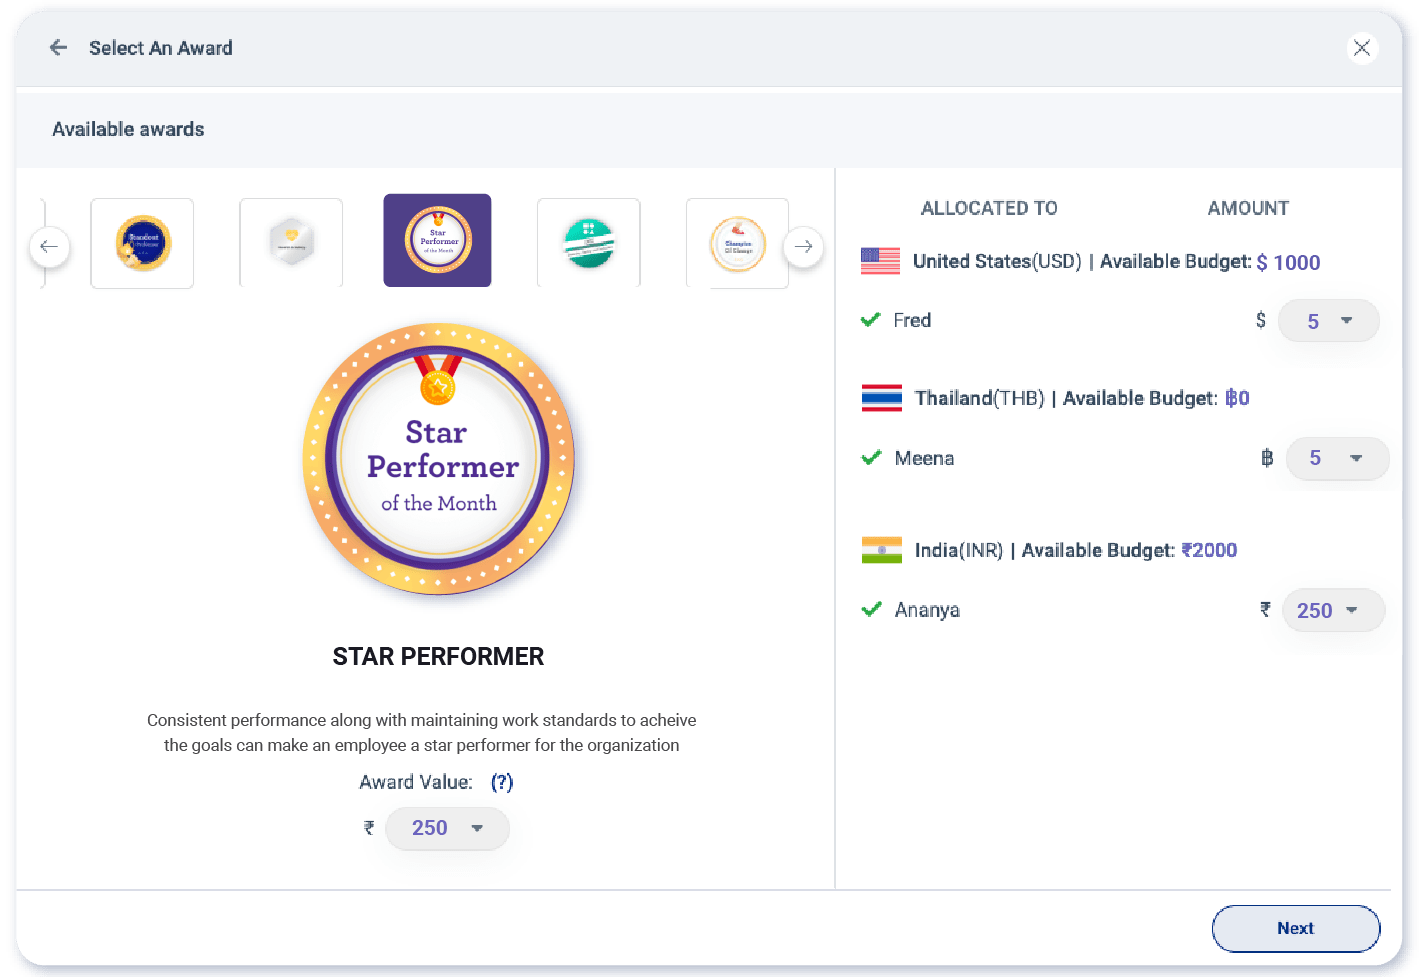Toggle the checkmark next to Meena
1419x977 pixels.
click(870, 458)
